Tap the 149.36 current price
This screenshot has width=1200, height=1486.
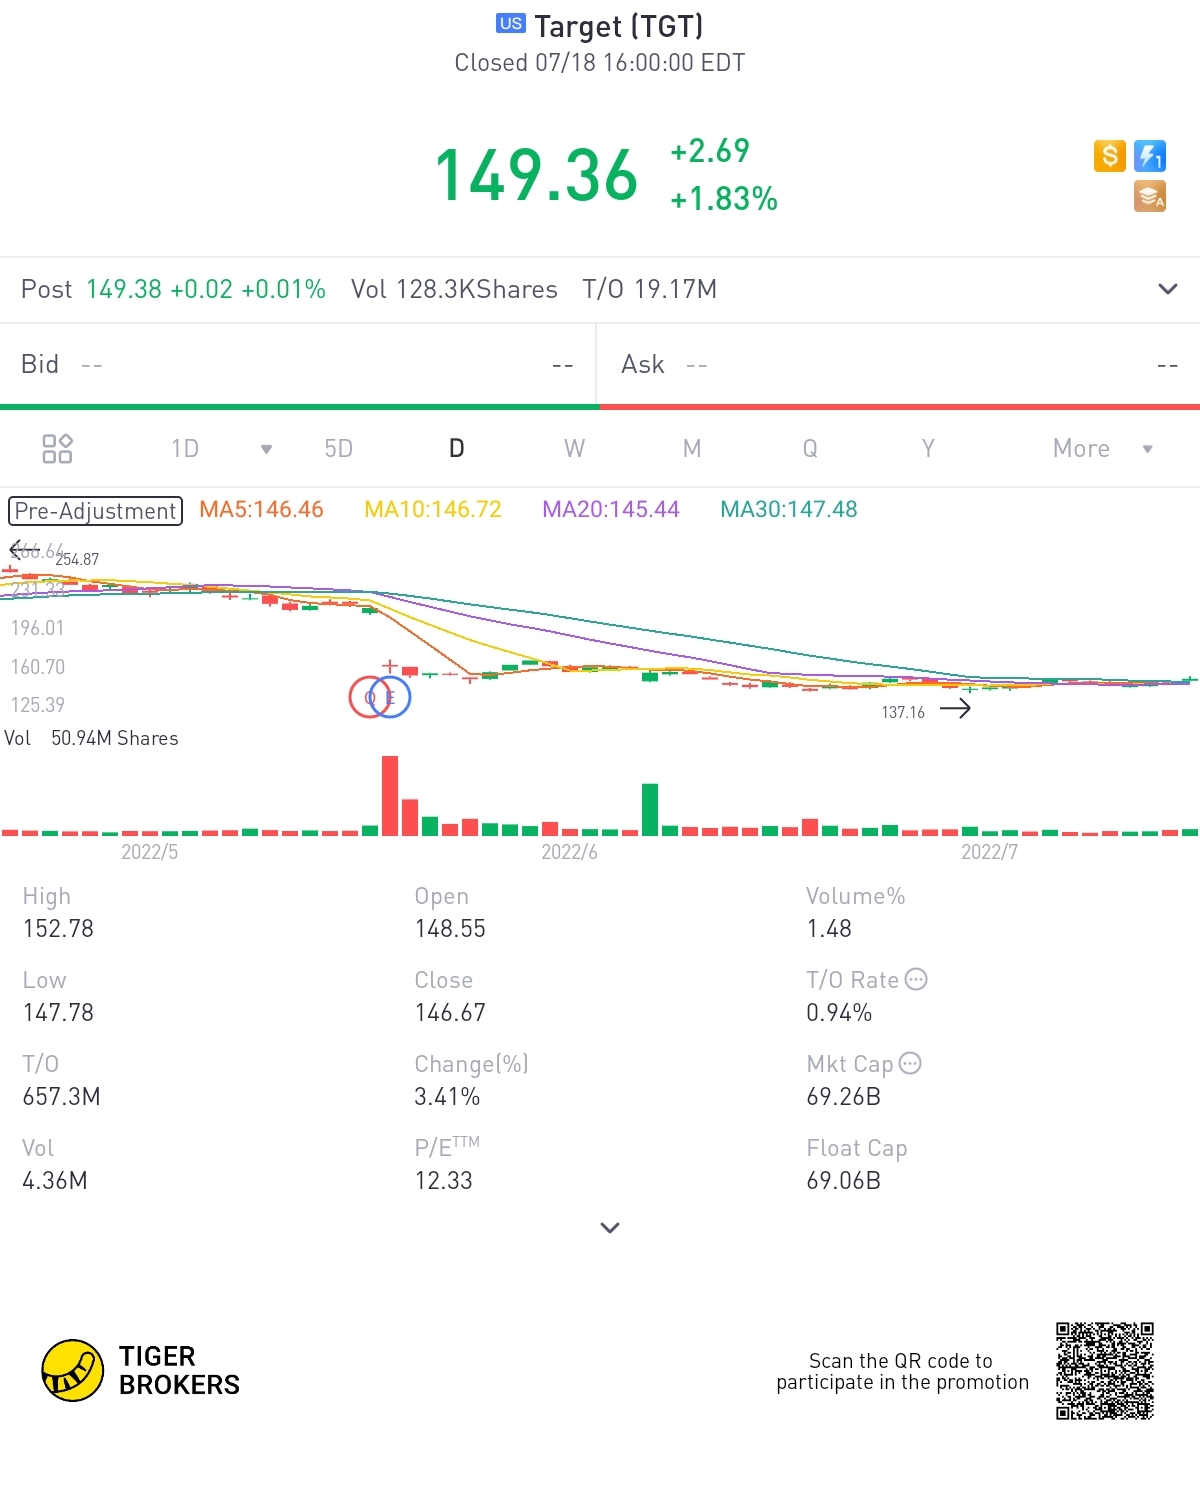tap(536, 174)
